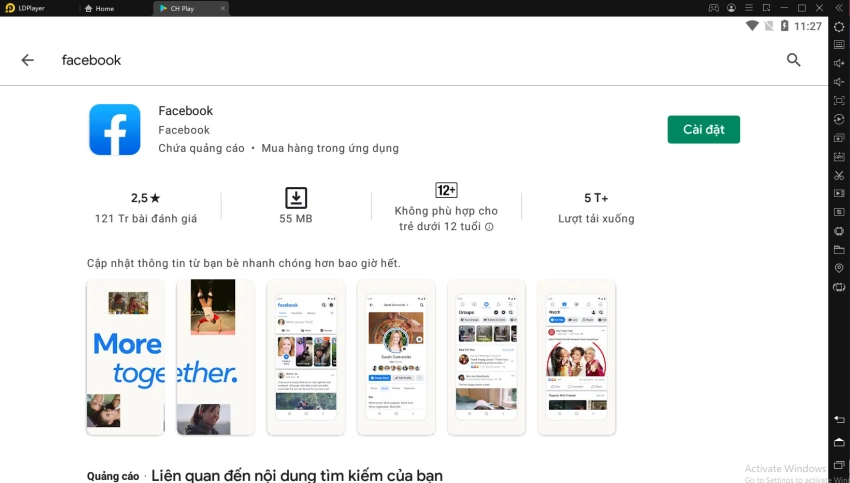
Task: Click the Lượt tải xuống label
Action: (596, 218)
